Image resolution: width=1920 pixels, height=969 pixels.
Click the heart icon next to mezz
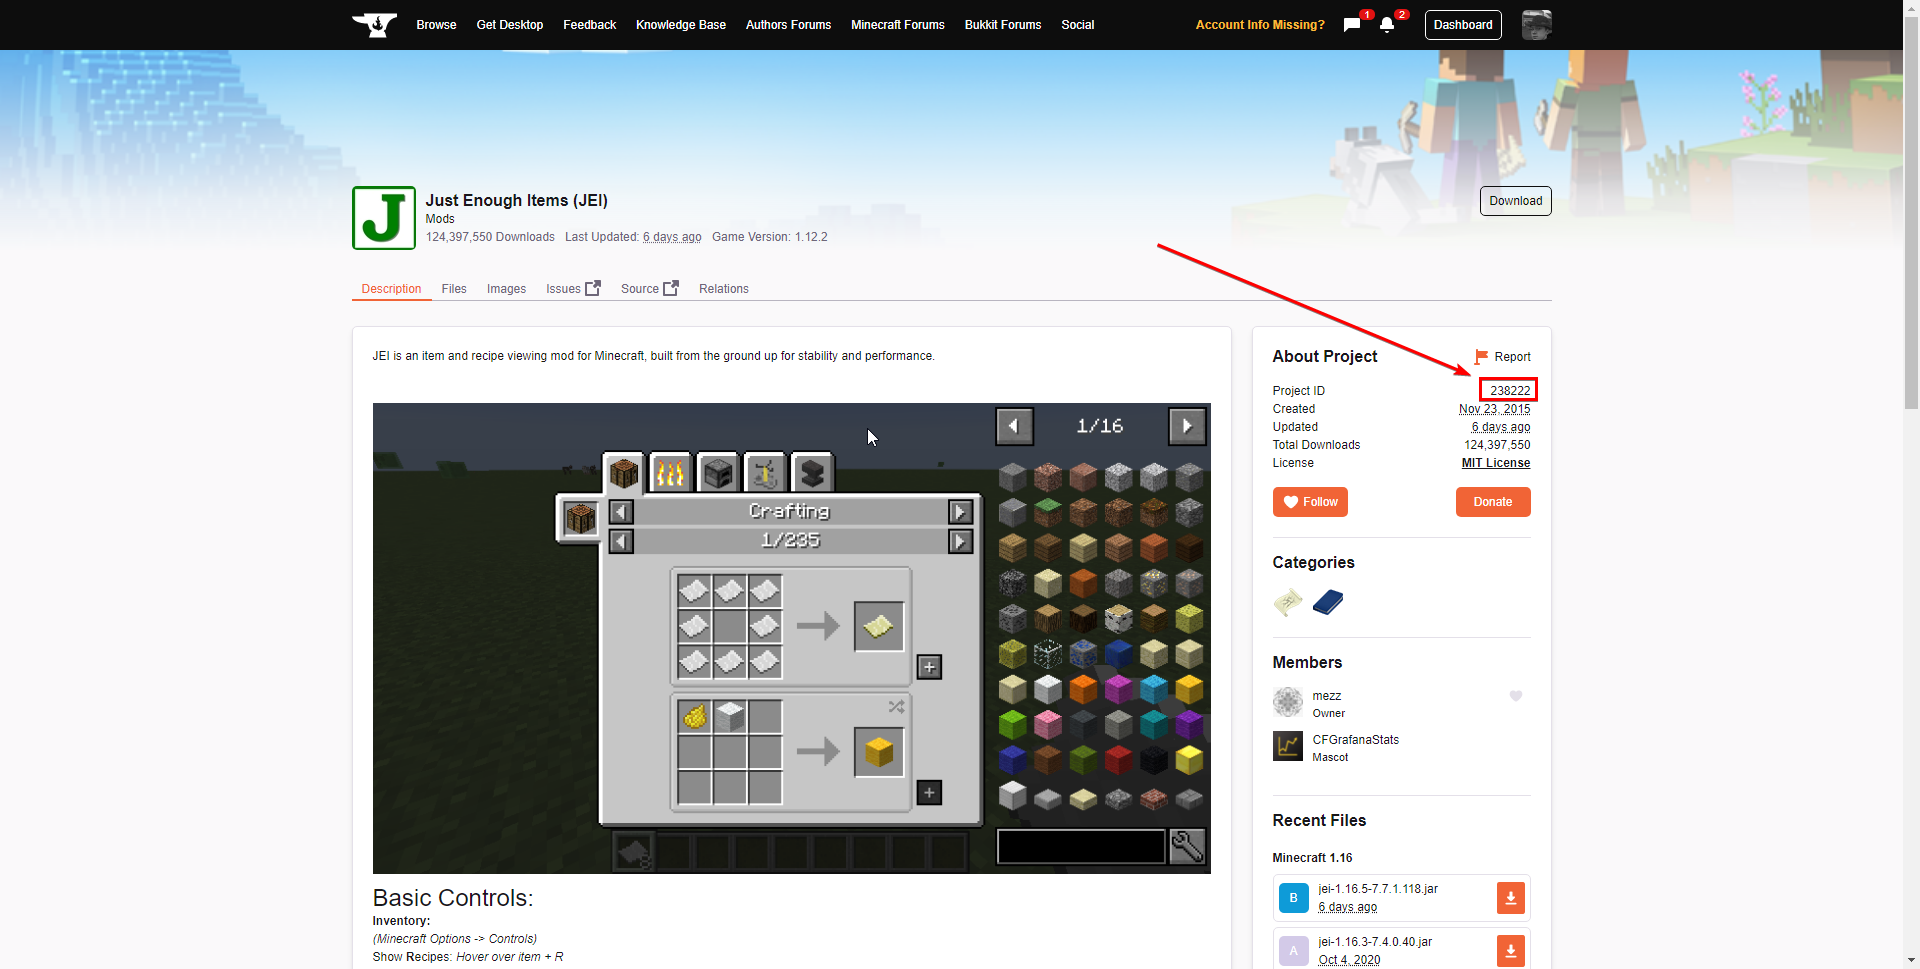pos(1516,696)
